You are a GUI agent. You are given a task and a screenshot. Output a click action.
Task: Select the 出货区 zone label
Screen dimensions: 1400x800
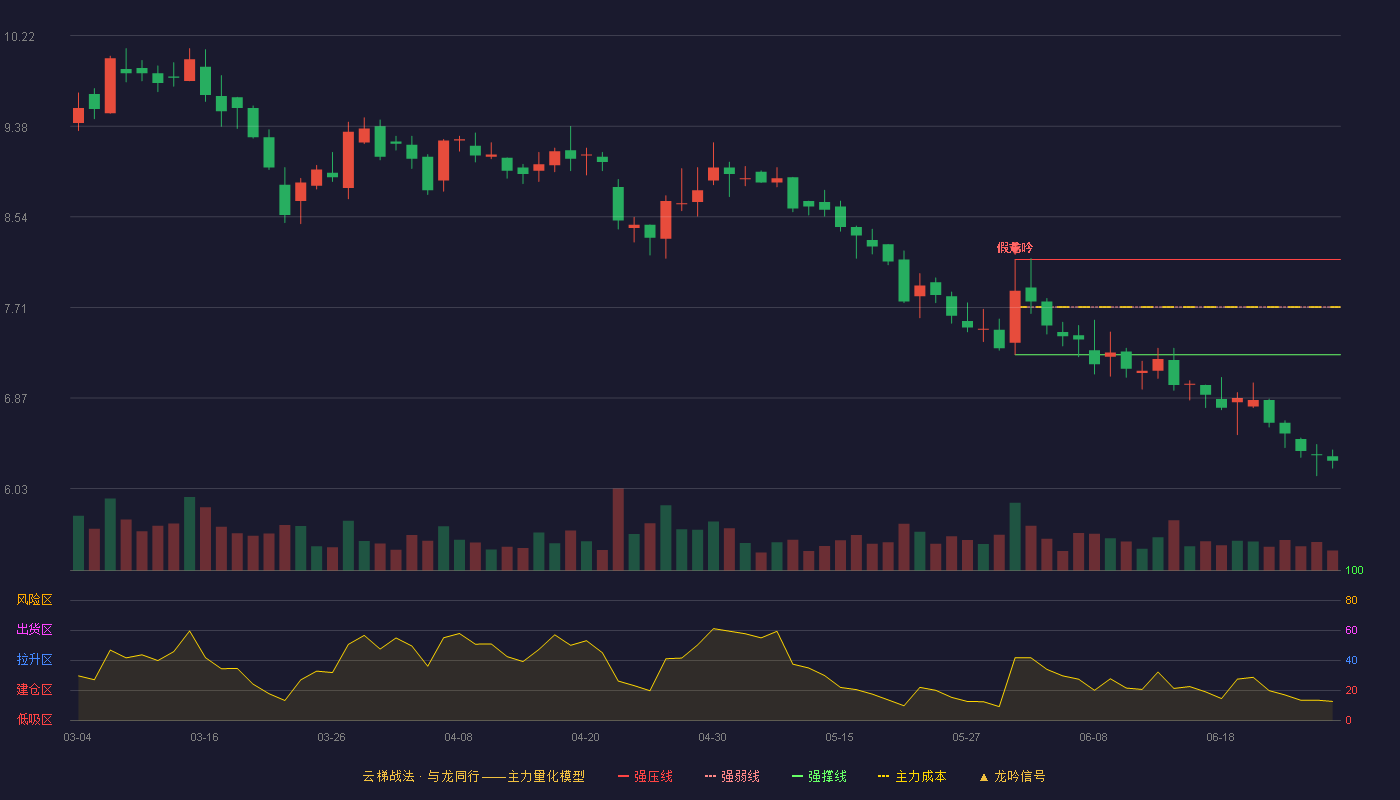click(34, 630)
